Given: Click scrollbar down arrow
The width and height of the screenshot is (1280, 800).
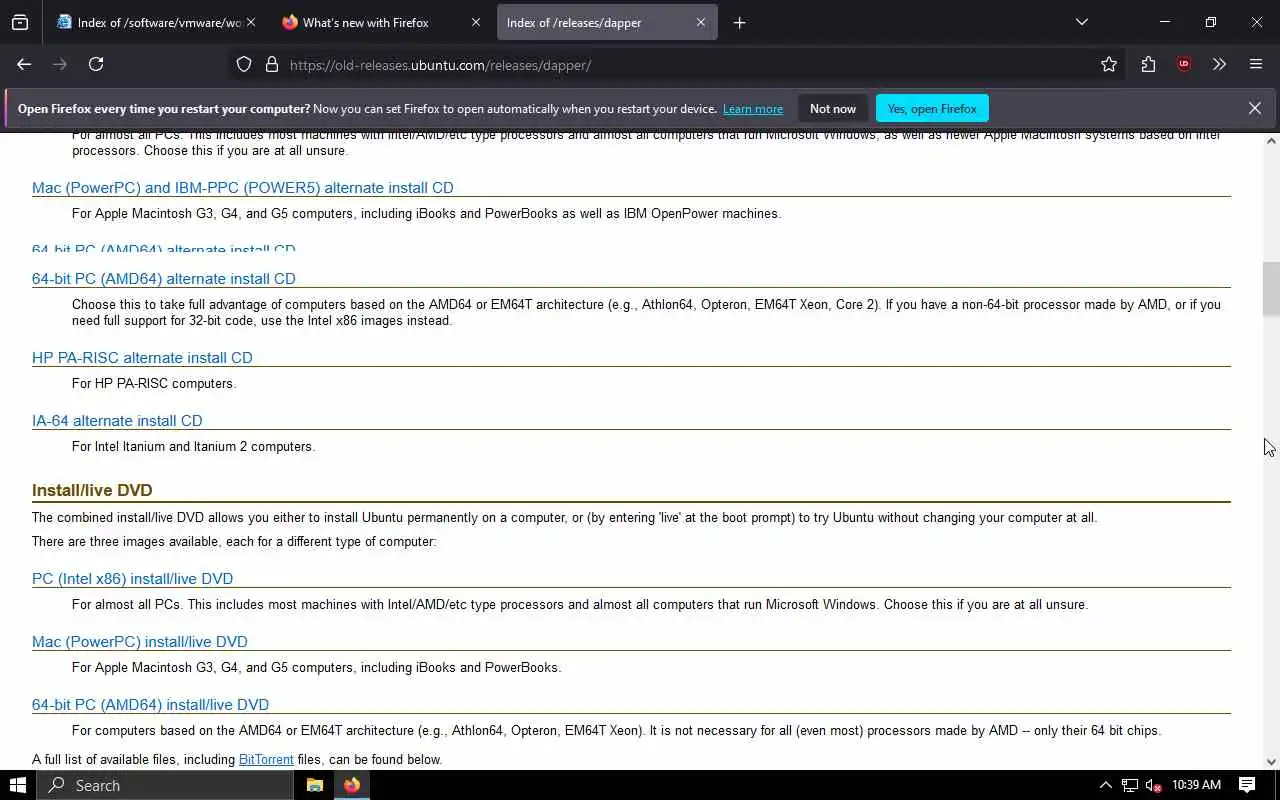Looking at the screenshot, I should coord(1271,761).
